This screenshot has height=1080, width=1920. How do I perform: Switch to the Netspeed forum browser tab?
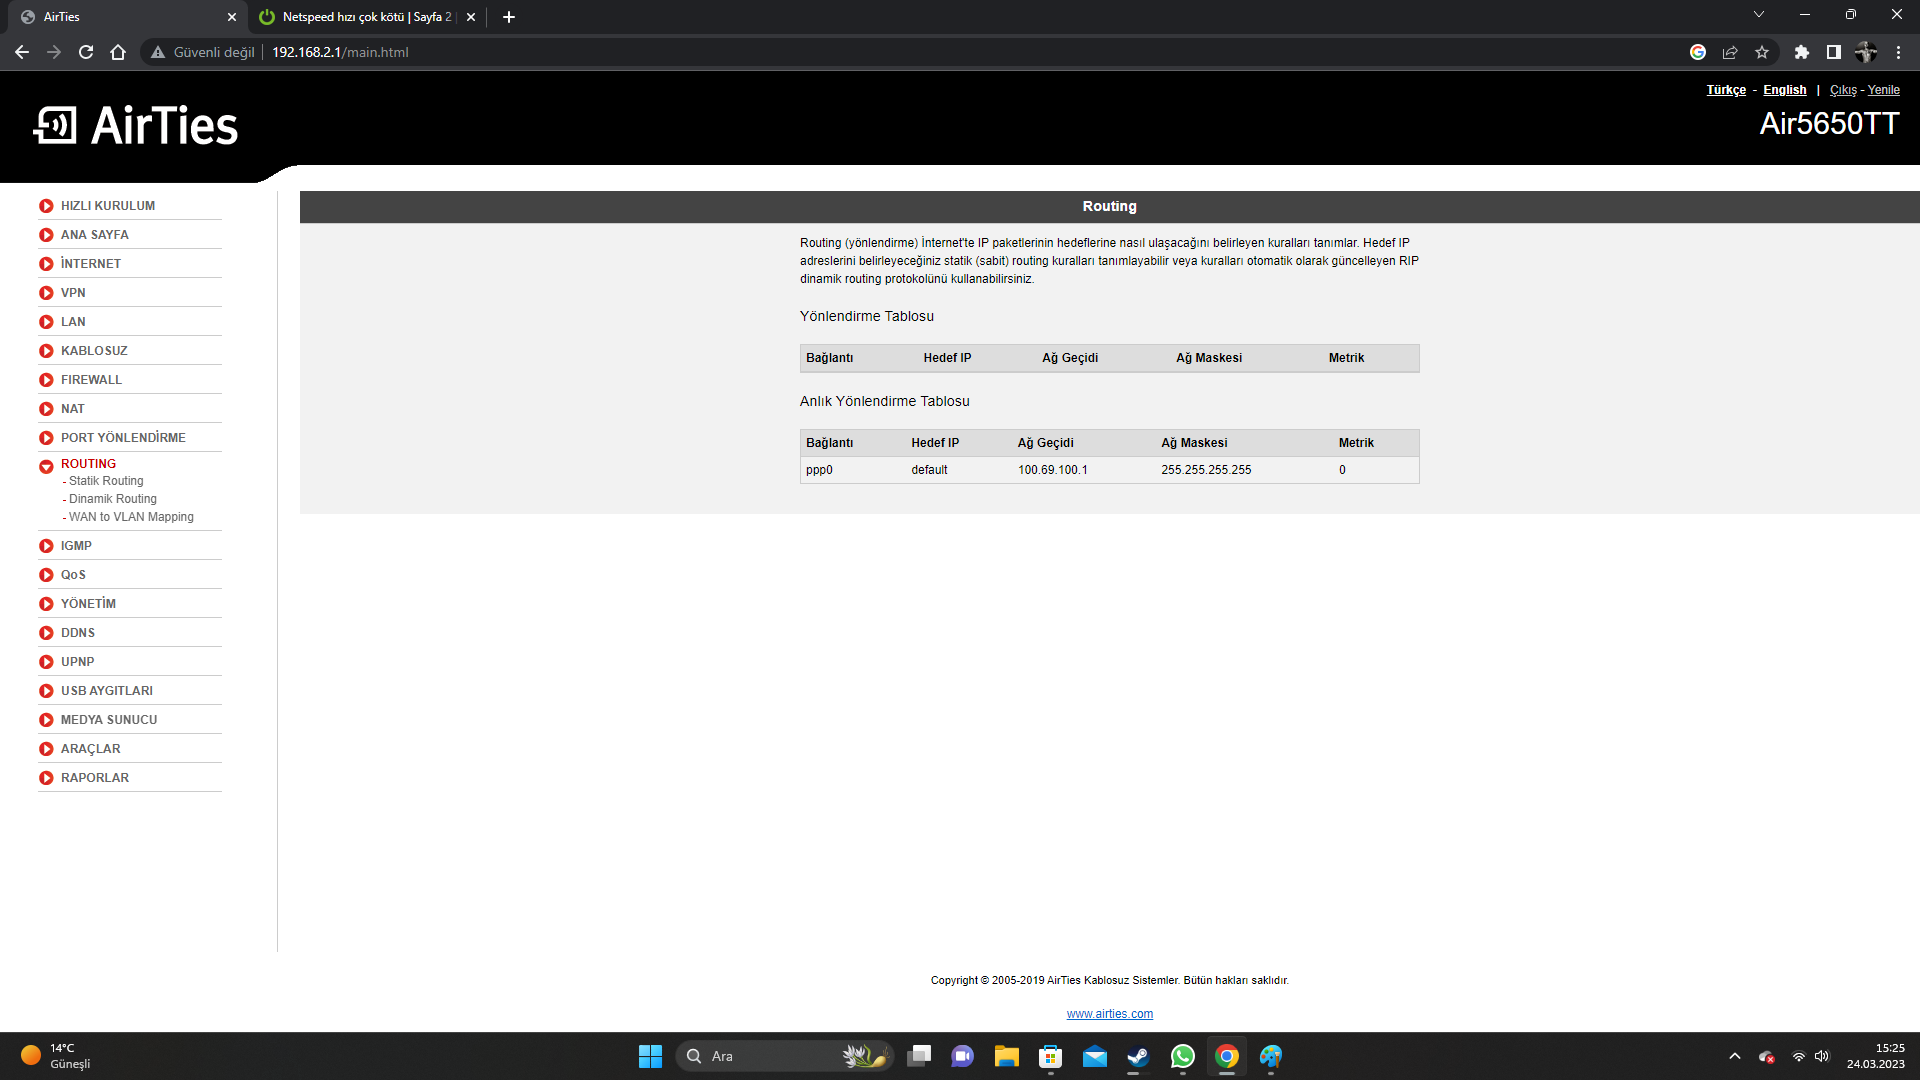point(365,17)
